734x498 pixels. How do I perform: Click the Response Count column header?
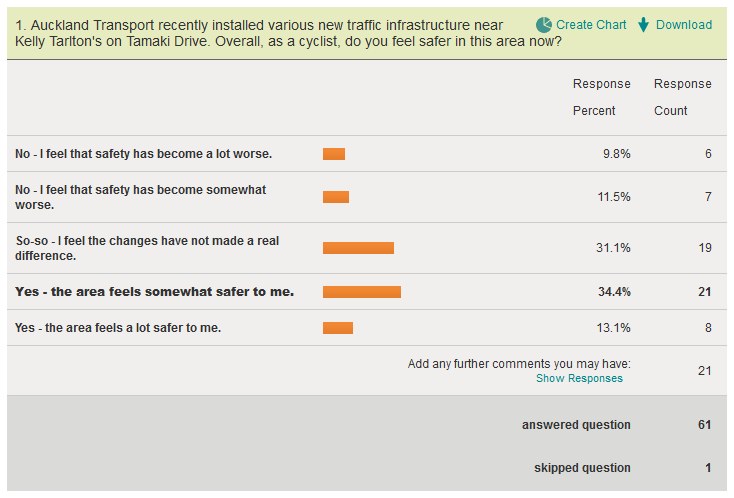(x=682, y=97)
